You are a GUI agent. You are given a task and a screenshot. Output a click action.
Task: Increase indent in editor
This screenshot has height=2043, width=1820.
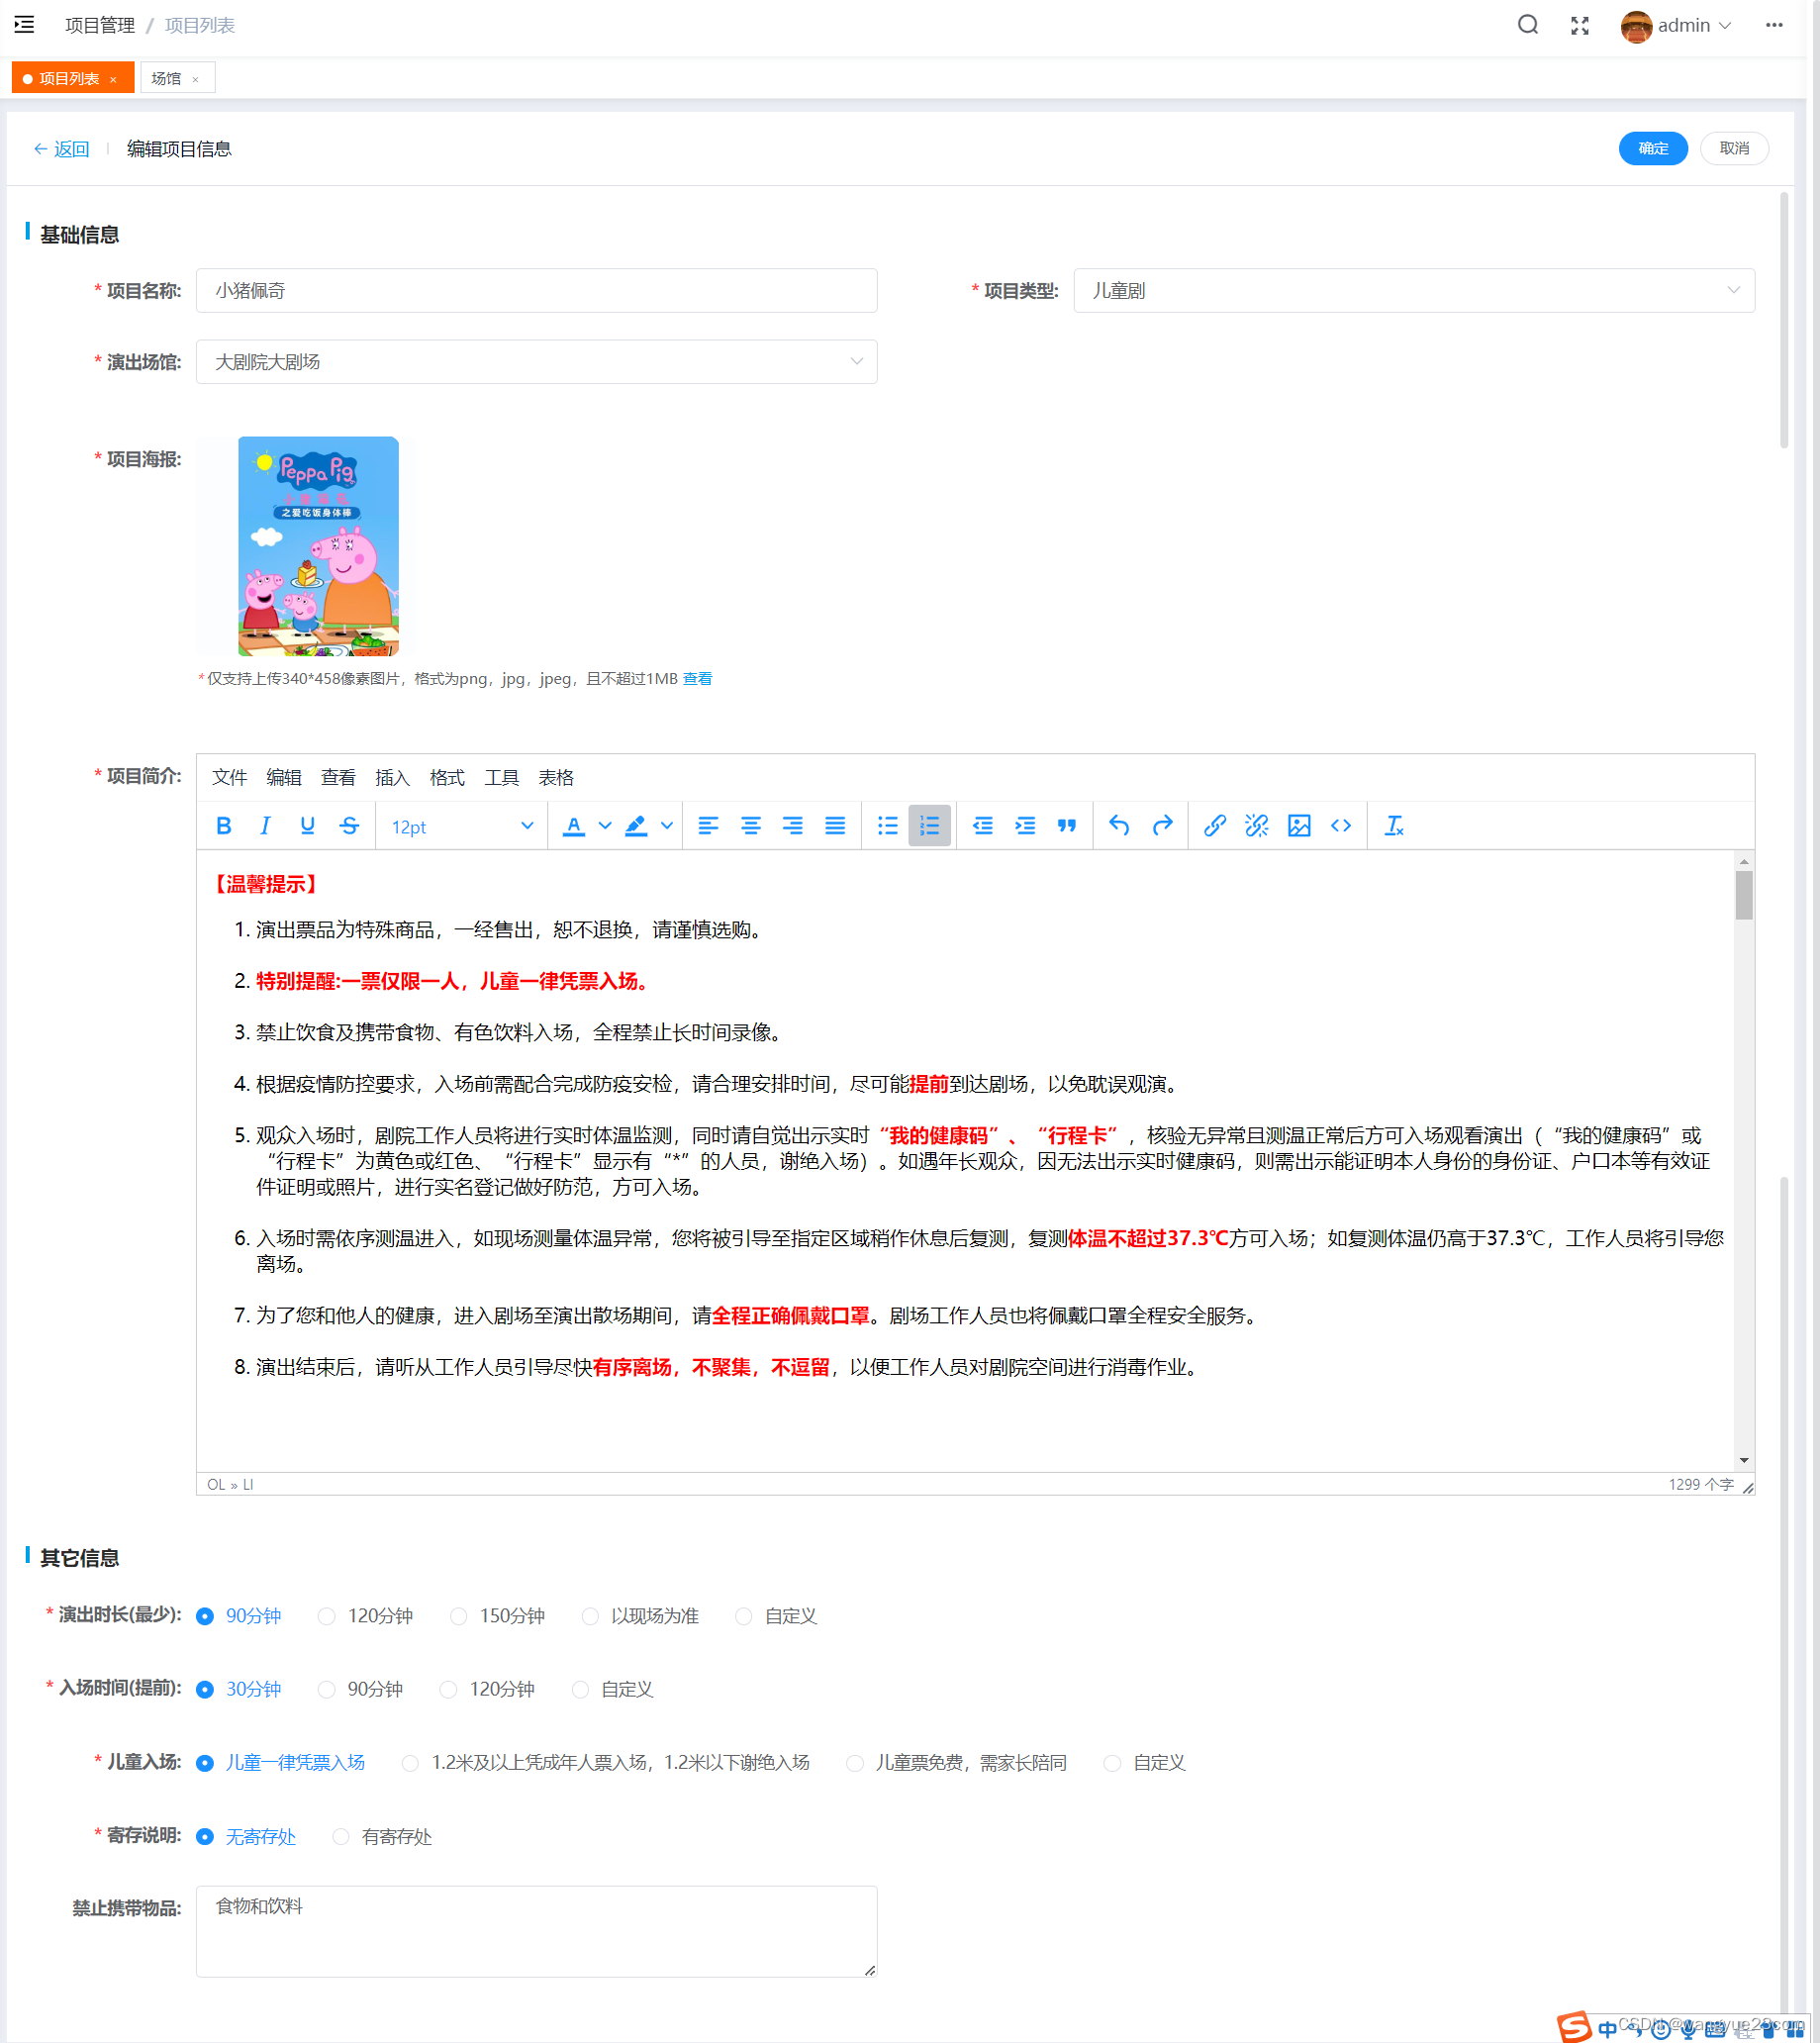coord(1025,826)
